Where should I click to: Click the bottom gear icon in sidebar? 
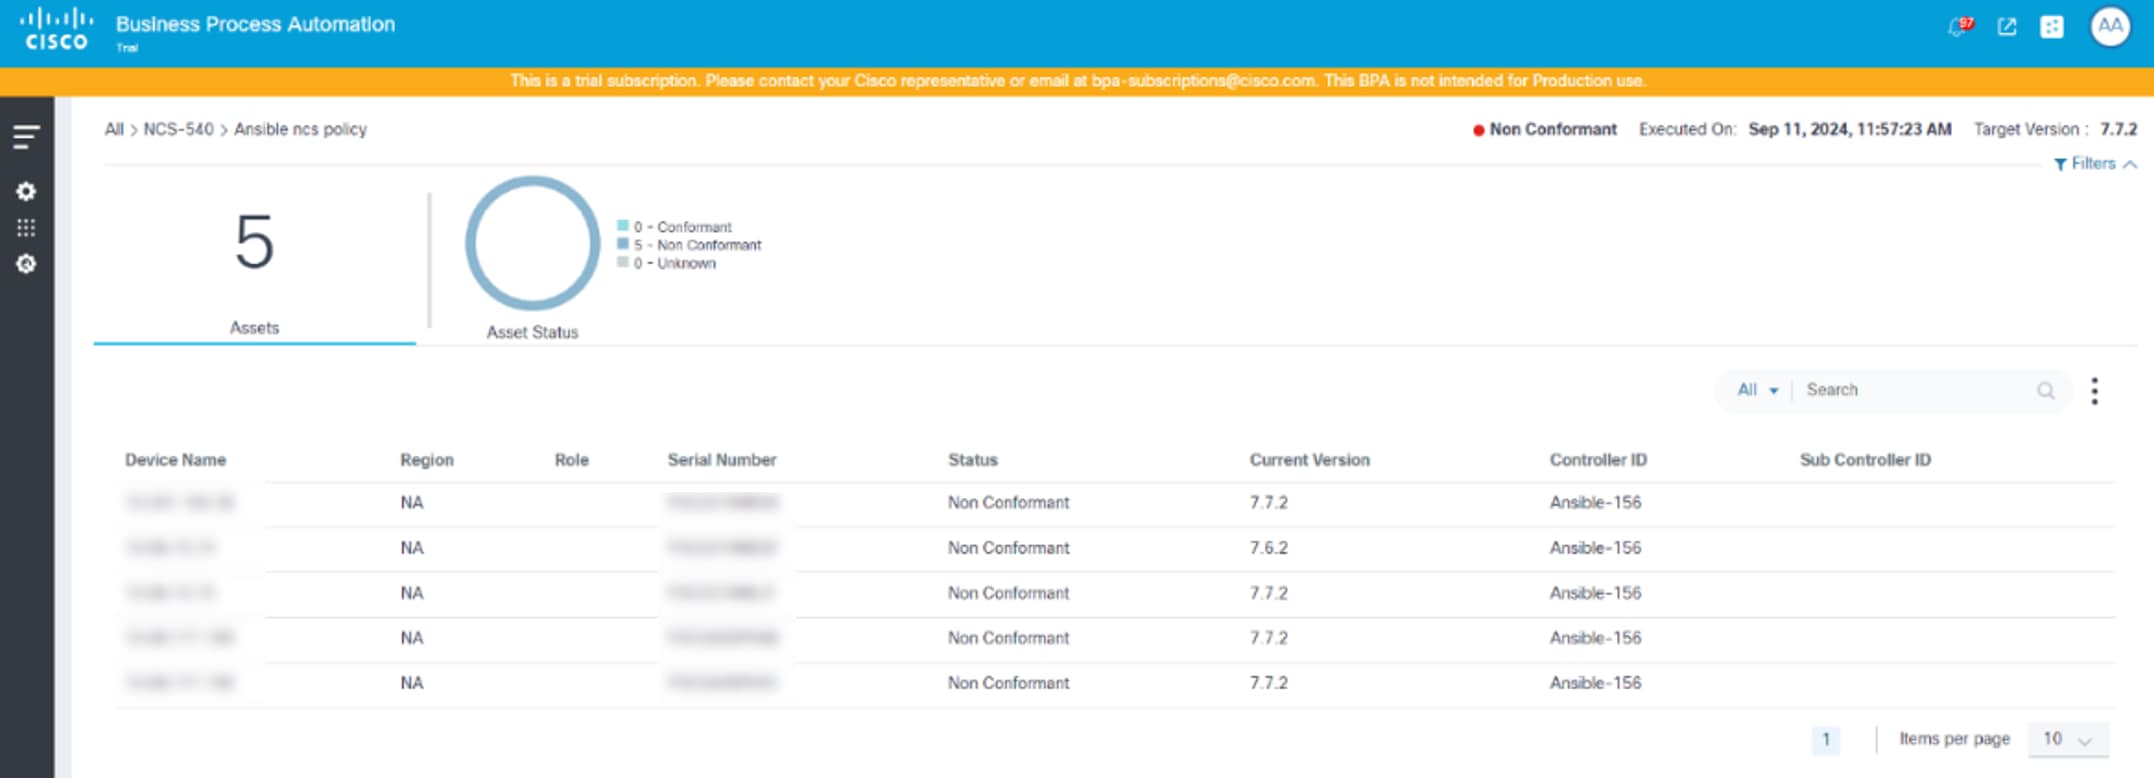coord(26,264)
